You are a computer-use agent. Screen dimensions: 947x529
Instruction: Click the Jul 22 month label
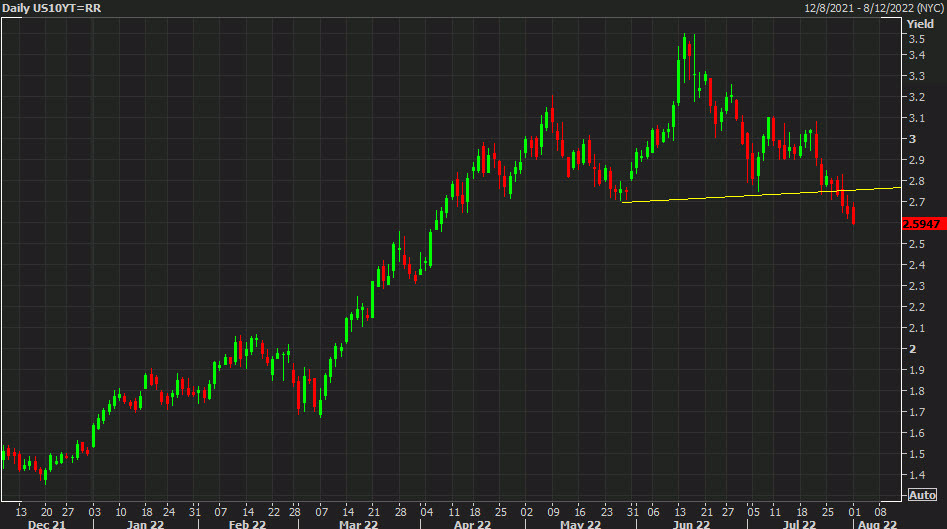tap(799, 524)
